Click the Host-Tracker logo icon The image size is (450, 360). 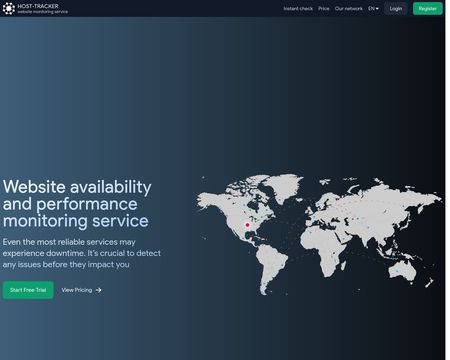click(x=9, y=8)
